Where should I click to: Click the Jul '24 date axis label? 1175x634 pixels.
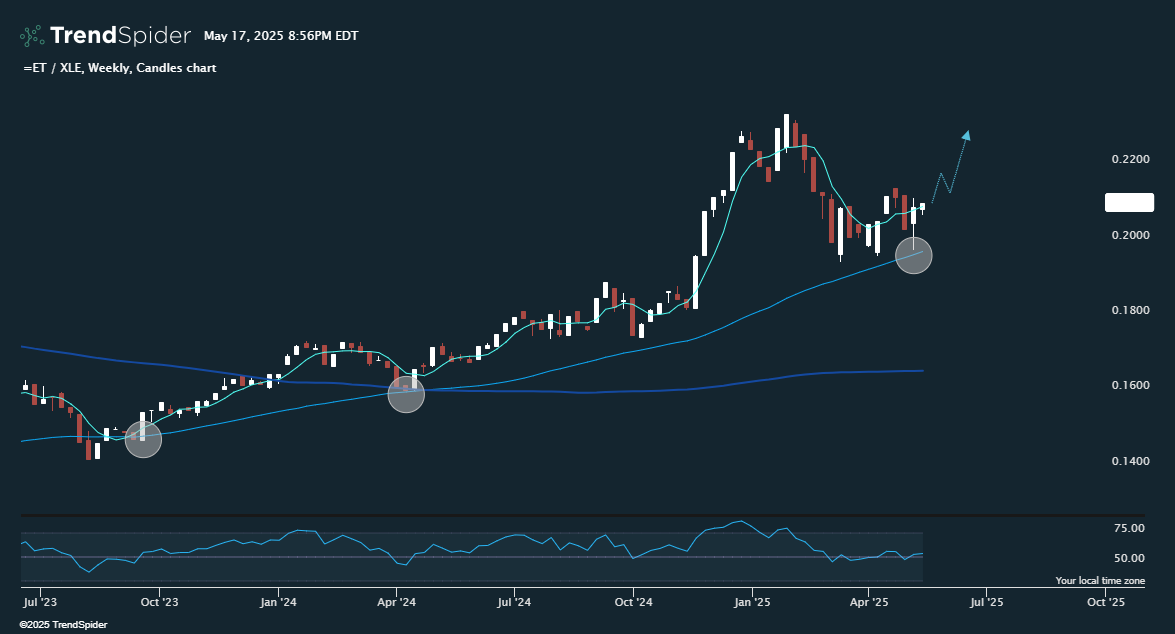(x=514, y=602)
